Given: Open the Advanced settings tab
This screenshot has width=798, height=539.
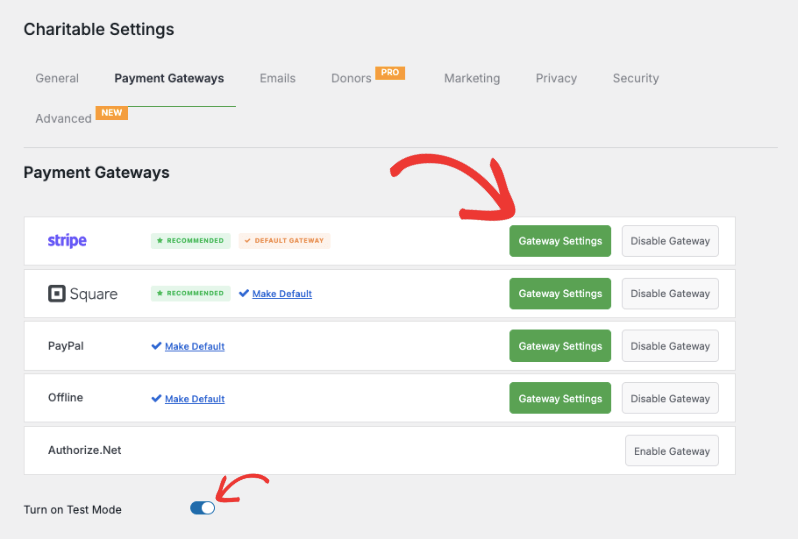Looking at the screenshot, I should point(64,119).
